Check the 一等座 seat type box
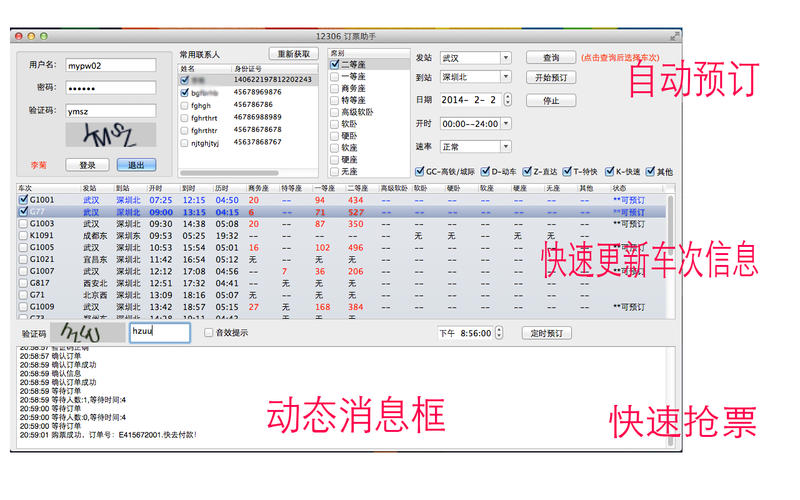 click(335, 77)
